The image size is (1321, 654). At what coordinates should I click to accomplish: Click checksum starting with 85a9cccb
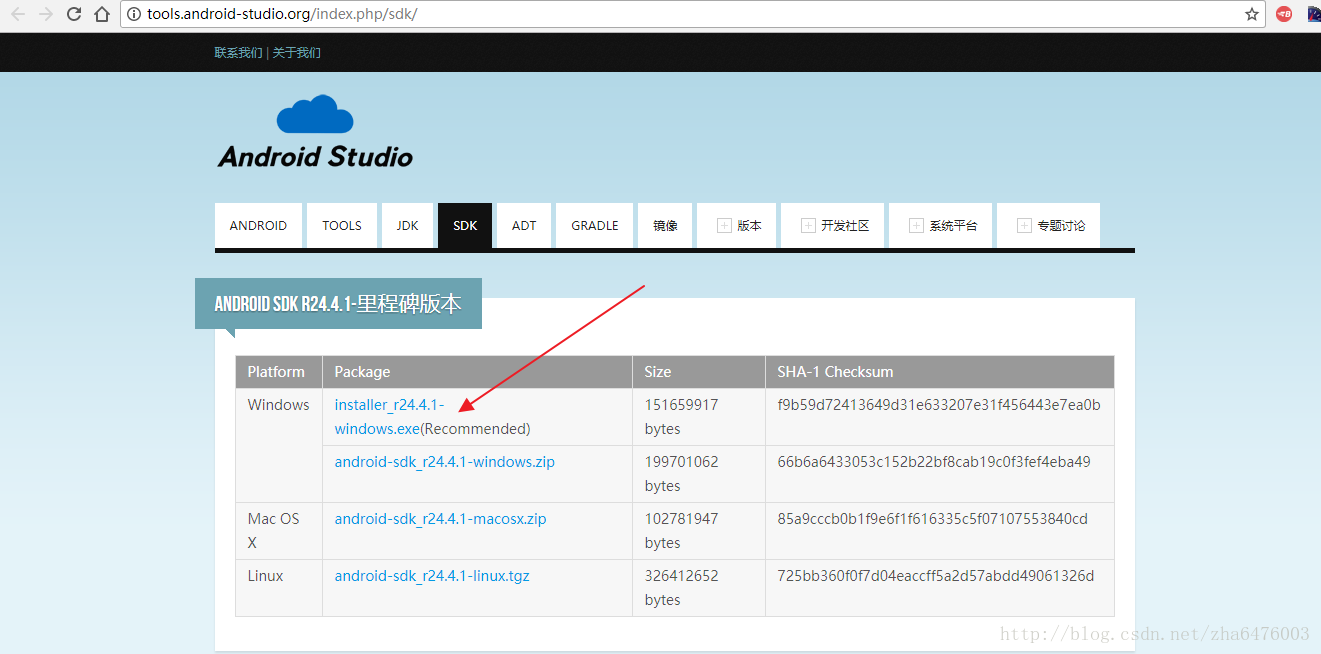(933, 519)
